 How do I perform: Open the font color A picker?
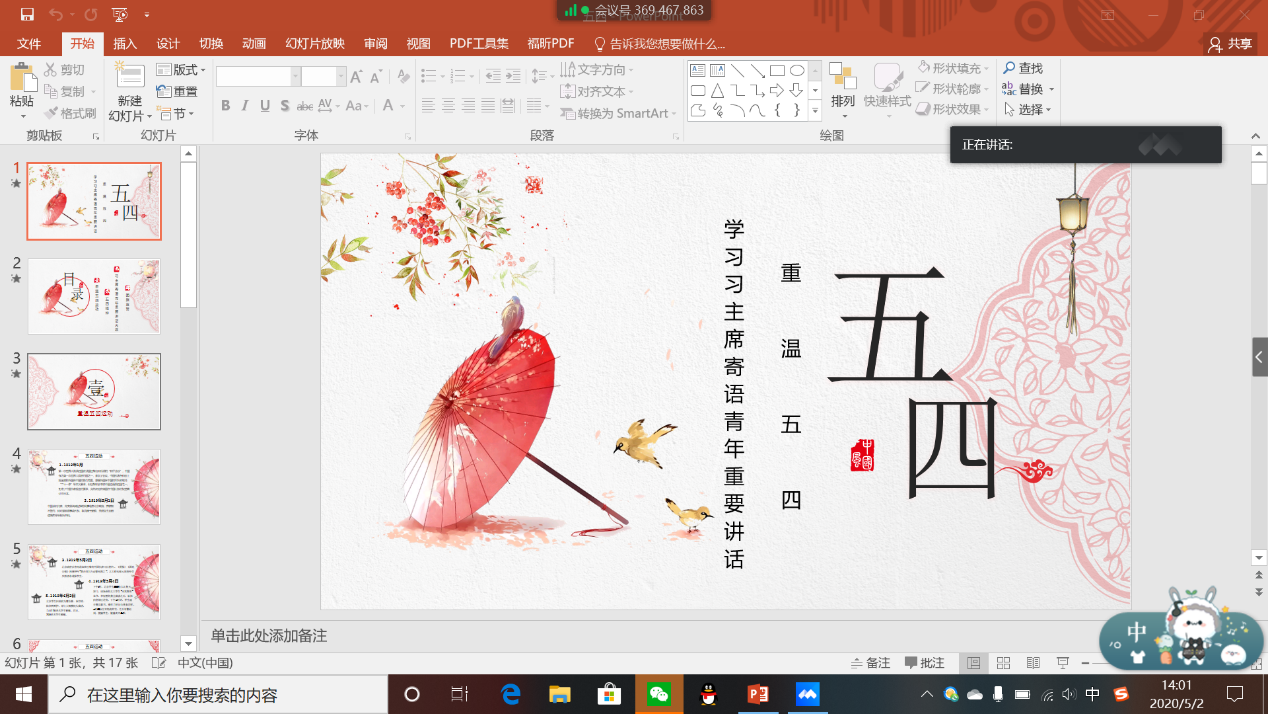[x=387, y=106]
